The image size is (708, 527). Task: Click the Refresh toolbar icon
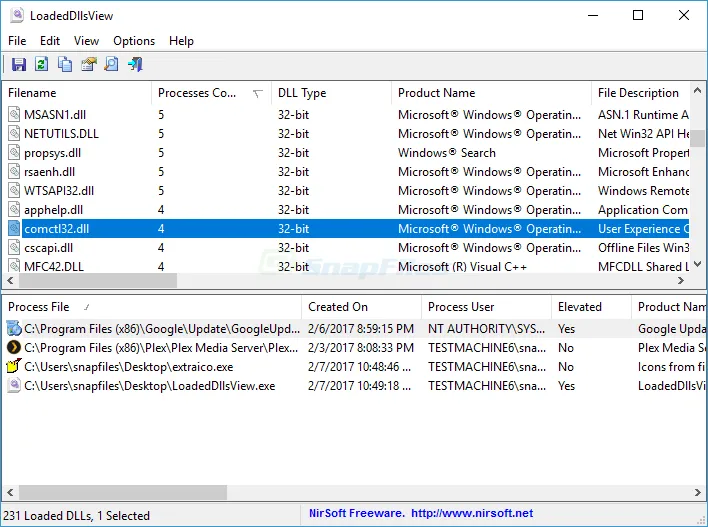(42, 64)
